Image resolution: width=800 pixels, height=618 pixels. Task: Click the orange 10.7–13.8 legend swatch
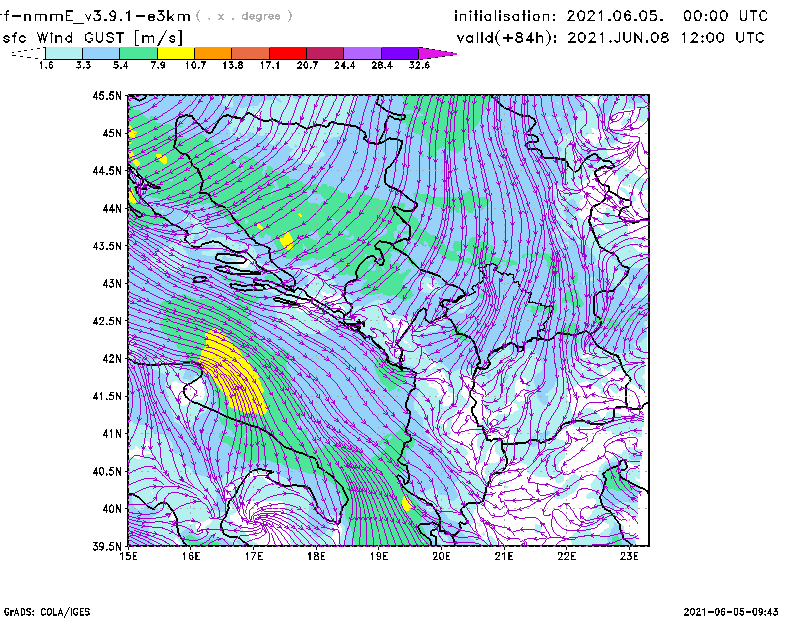(213, 53)
